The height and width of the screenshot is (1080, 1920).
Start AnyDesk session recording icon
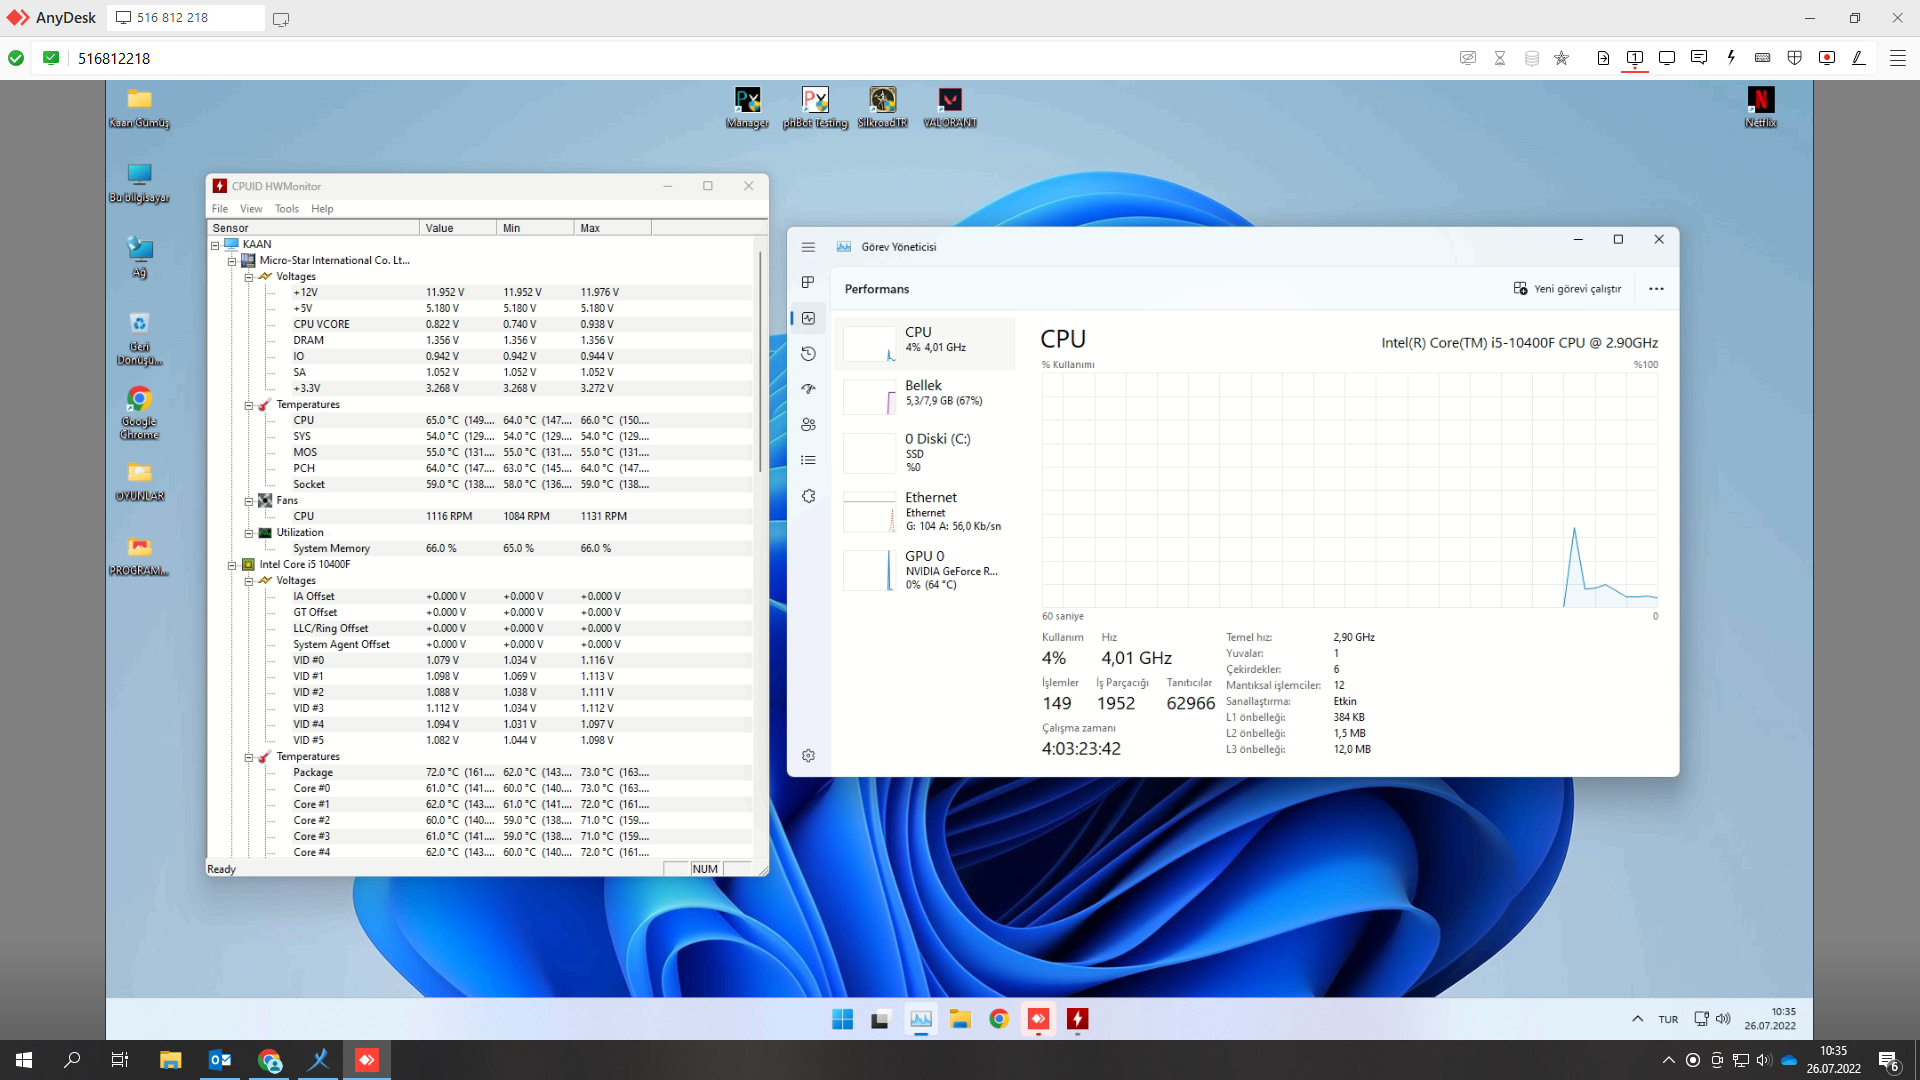[x=1827, y=58]
